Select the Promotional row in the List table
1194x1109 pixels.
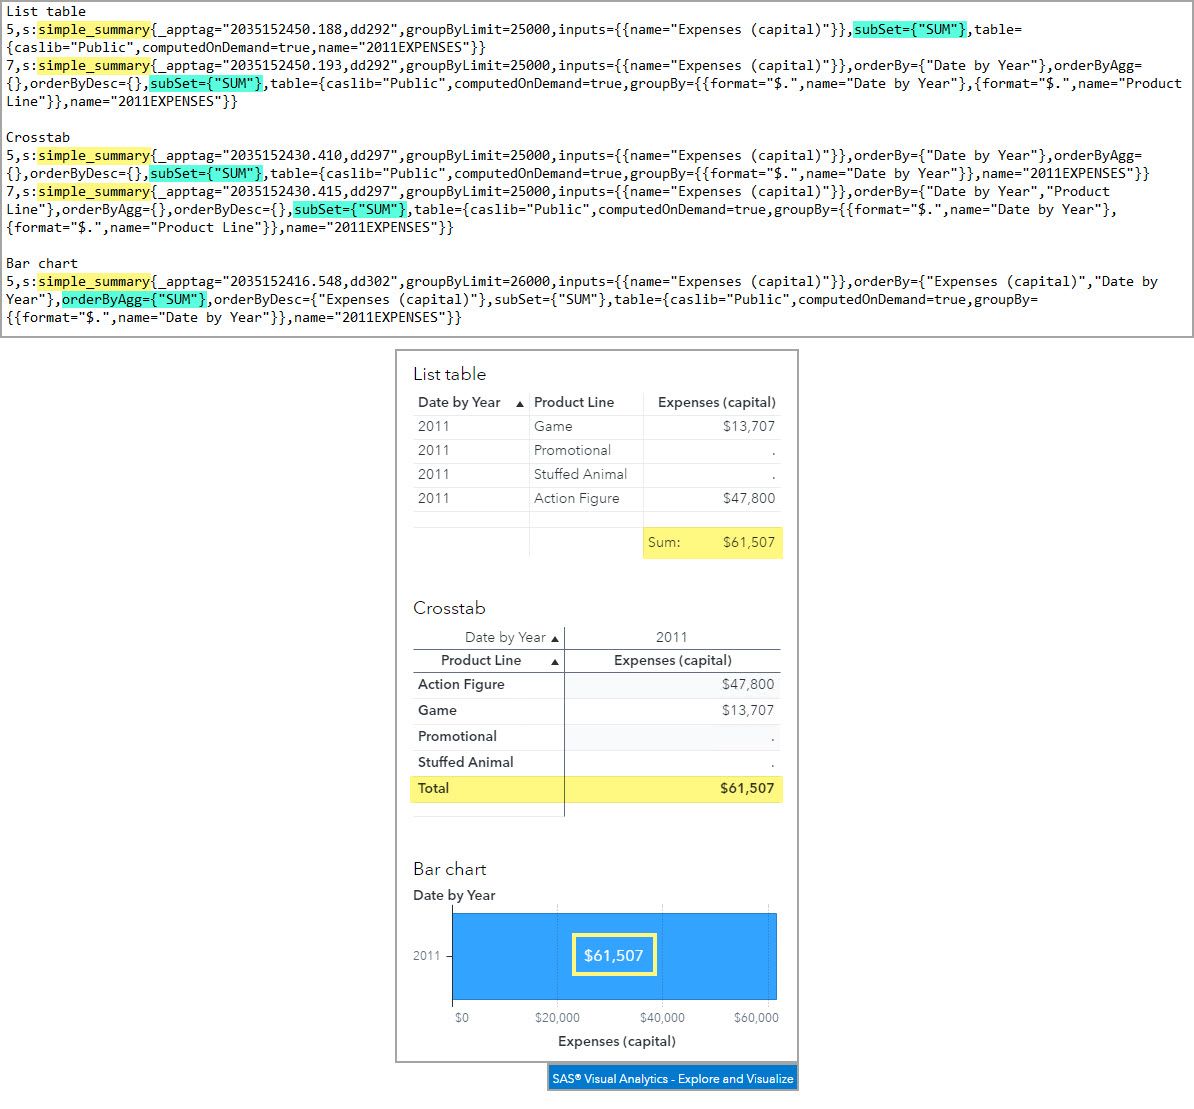pos(571,450)
